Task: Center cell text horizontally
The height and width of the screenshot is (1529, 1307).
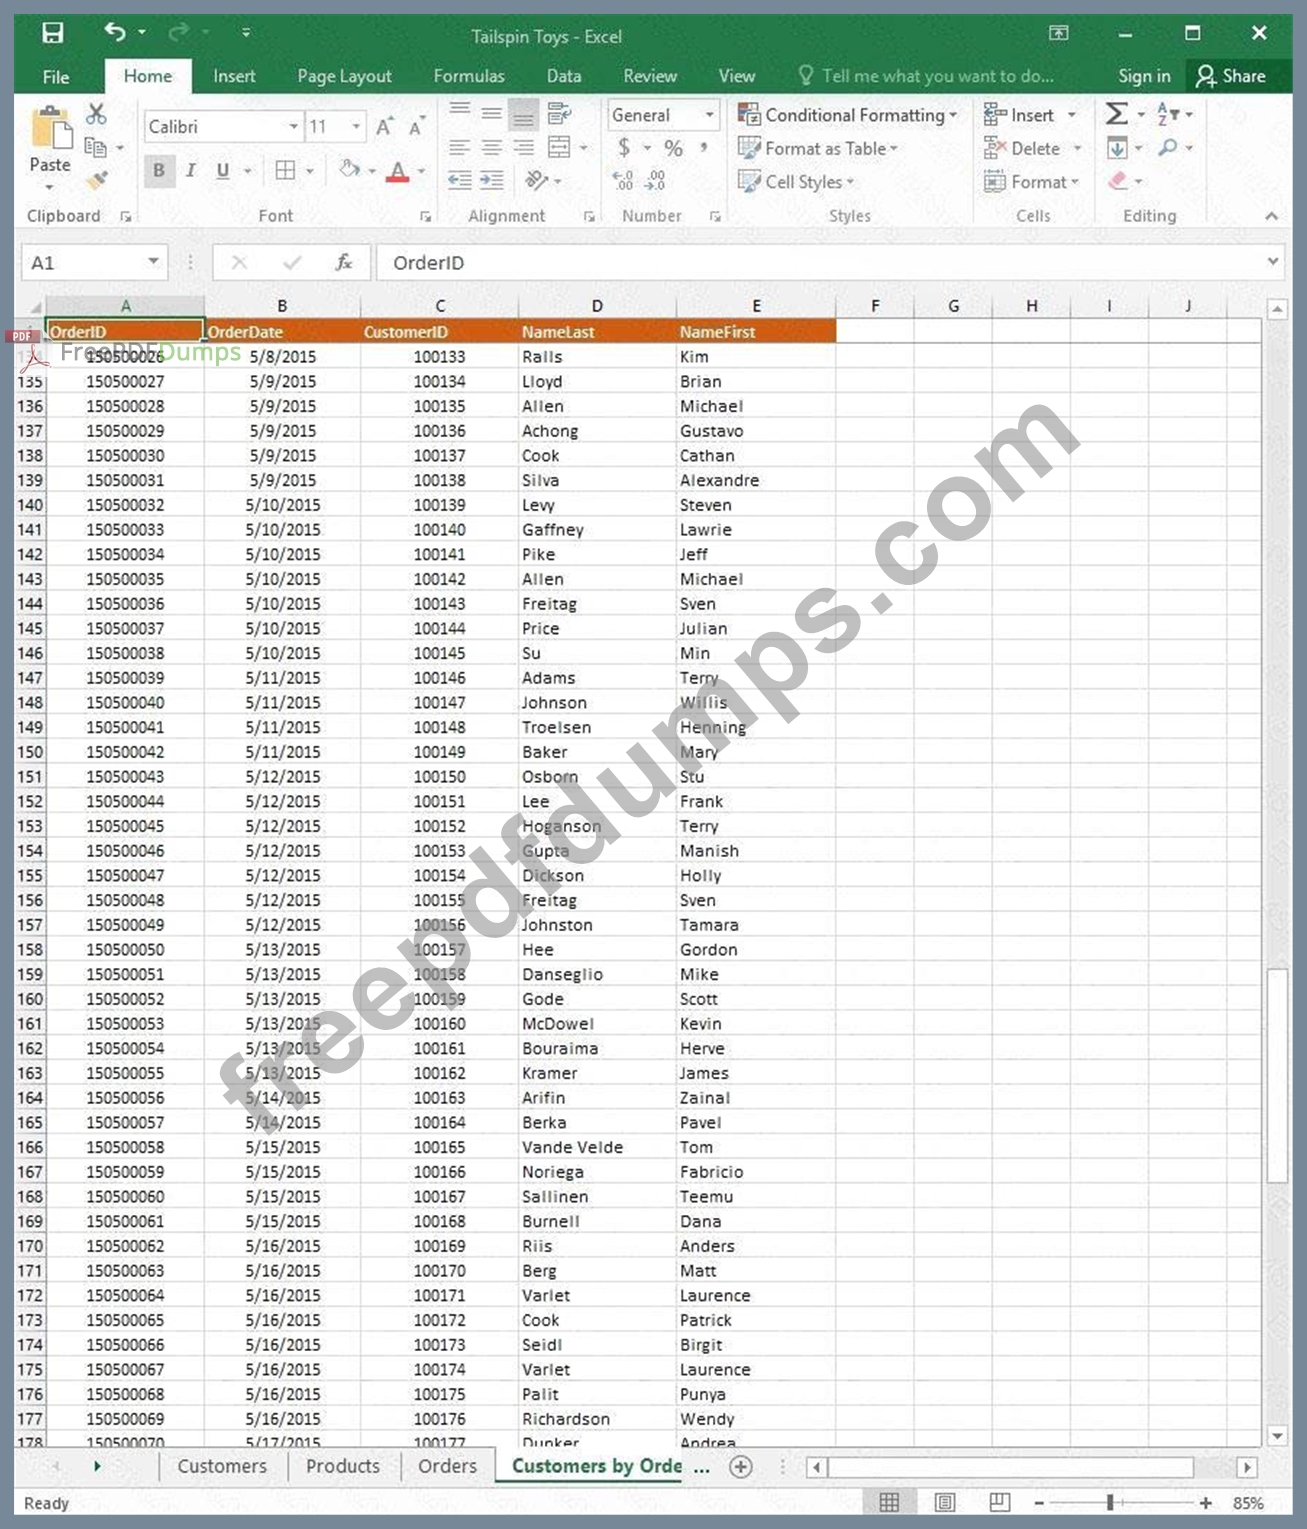Action: 491,148
